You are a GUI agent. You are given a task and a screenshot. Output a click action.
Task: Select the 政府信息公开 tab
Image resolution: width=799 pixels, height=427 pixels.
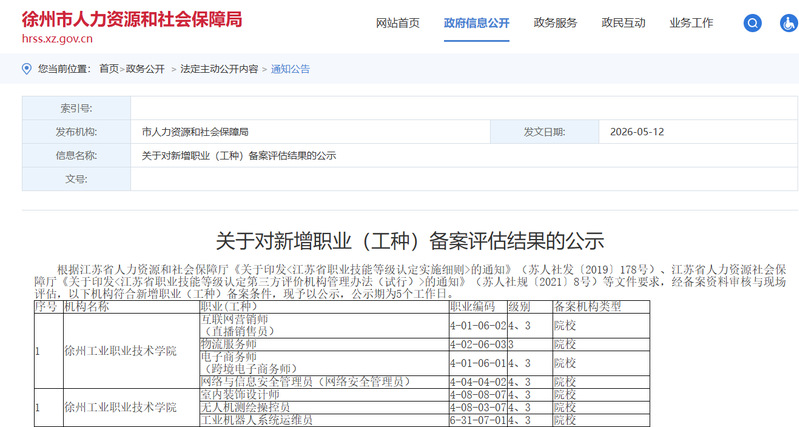click(476, 23)
